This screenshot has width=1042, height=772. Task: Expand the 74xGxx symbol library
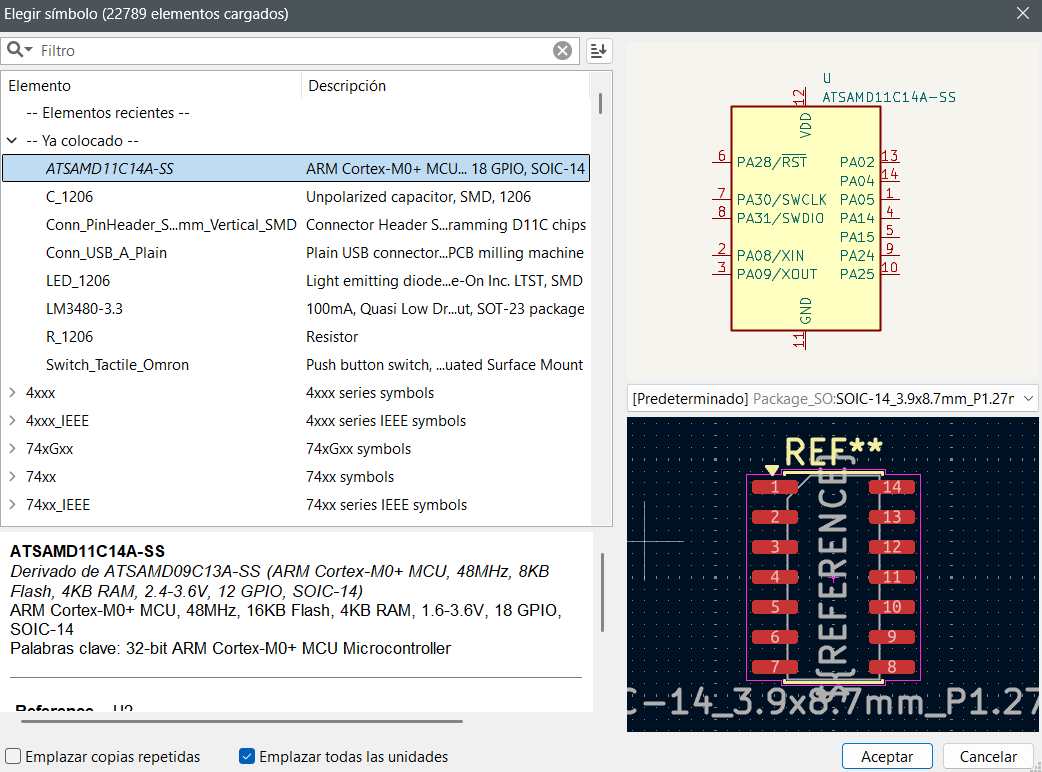[x=12, y=449]
